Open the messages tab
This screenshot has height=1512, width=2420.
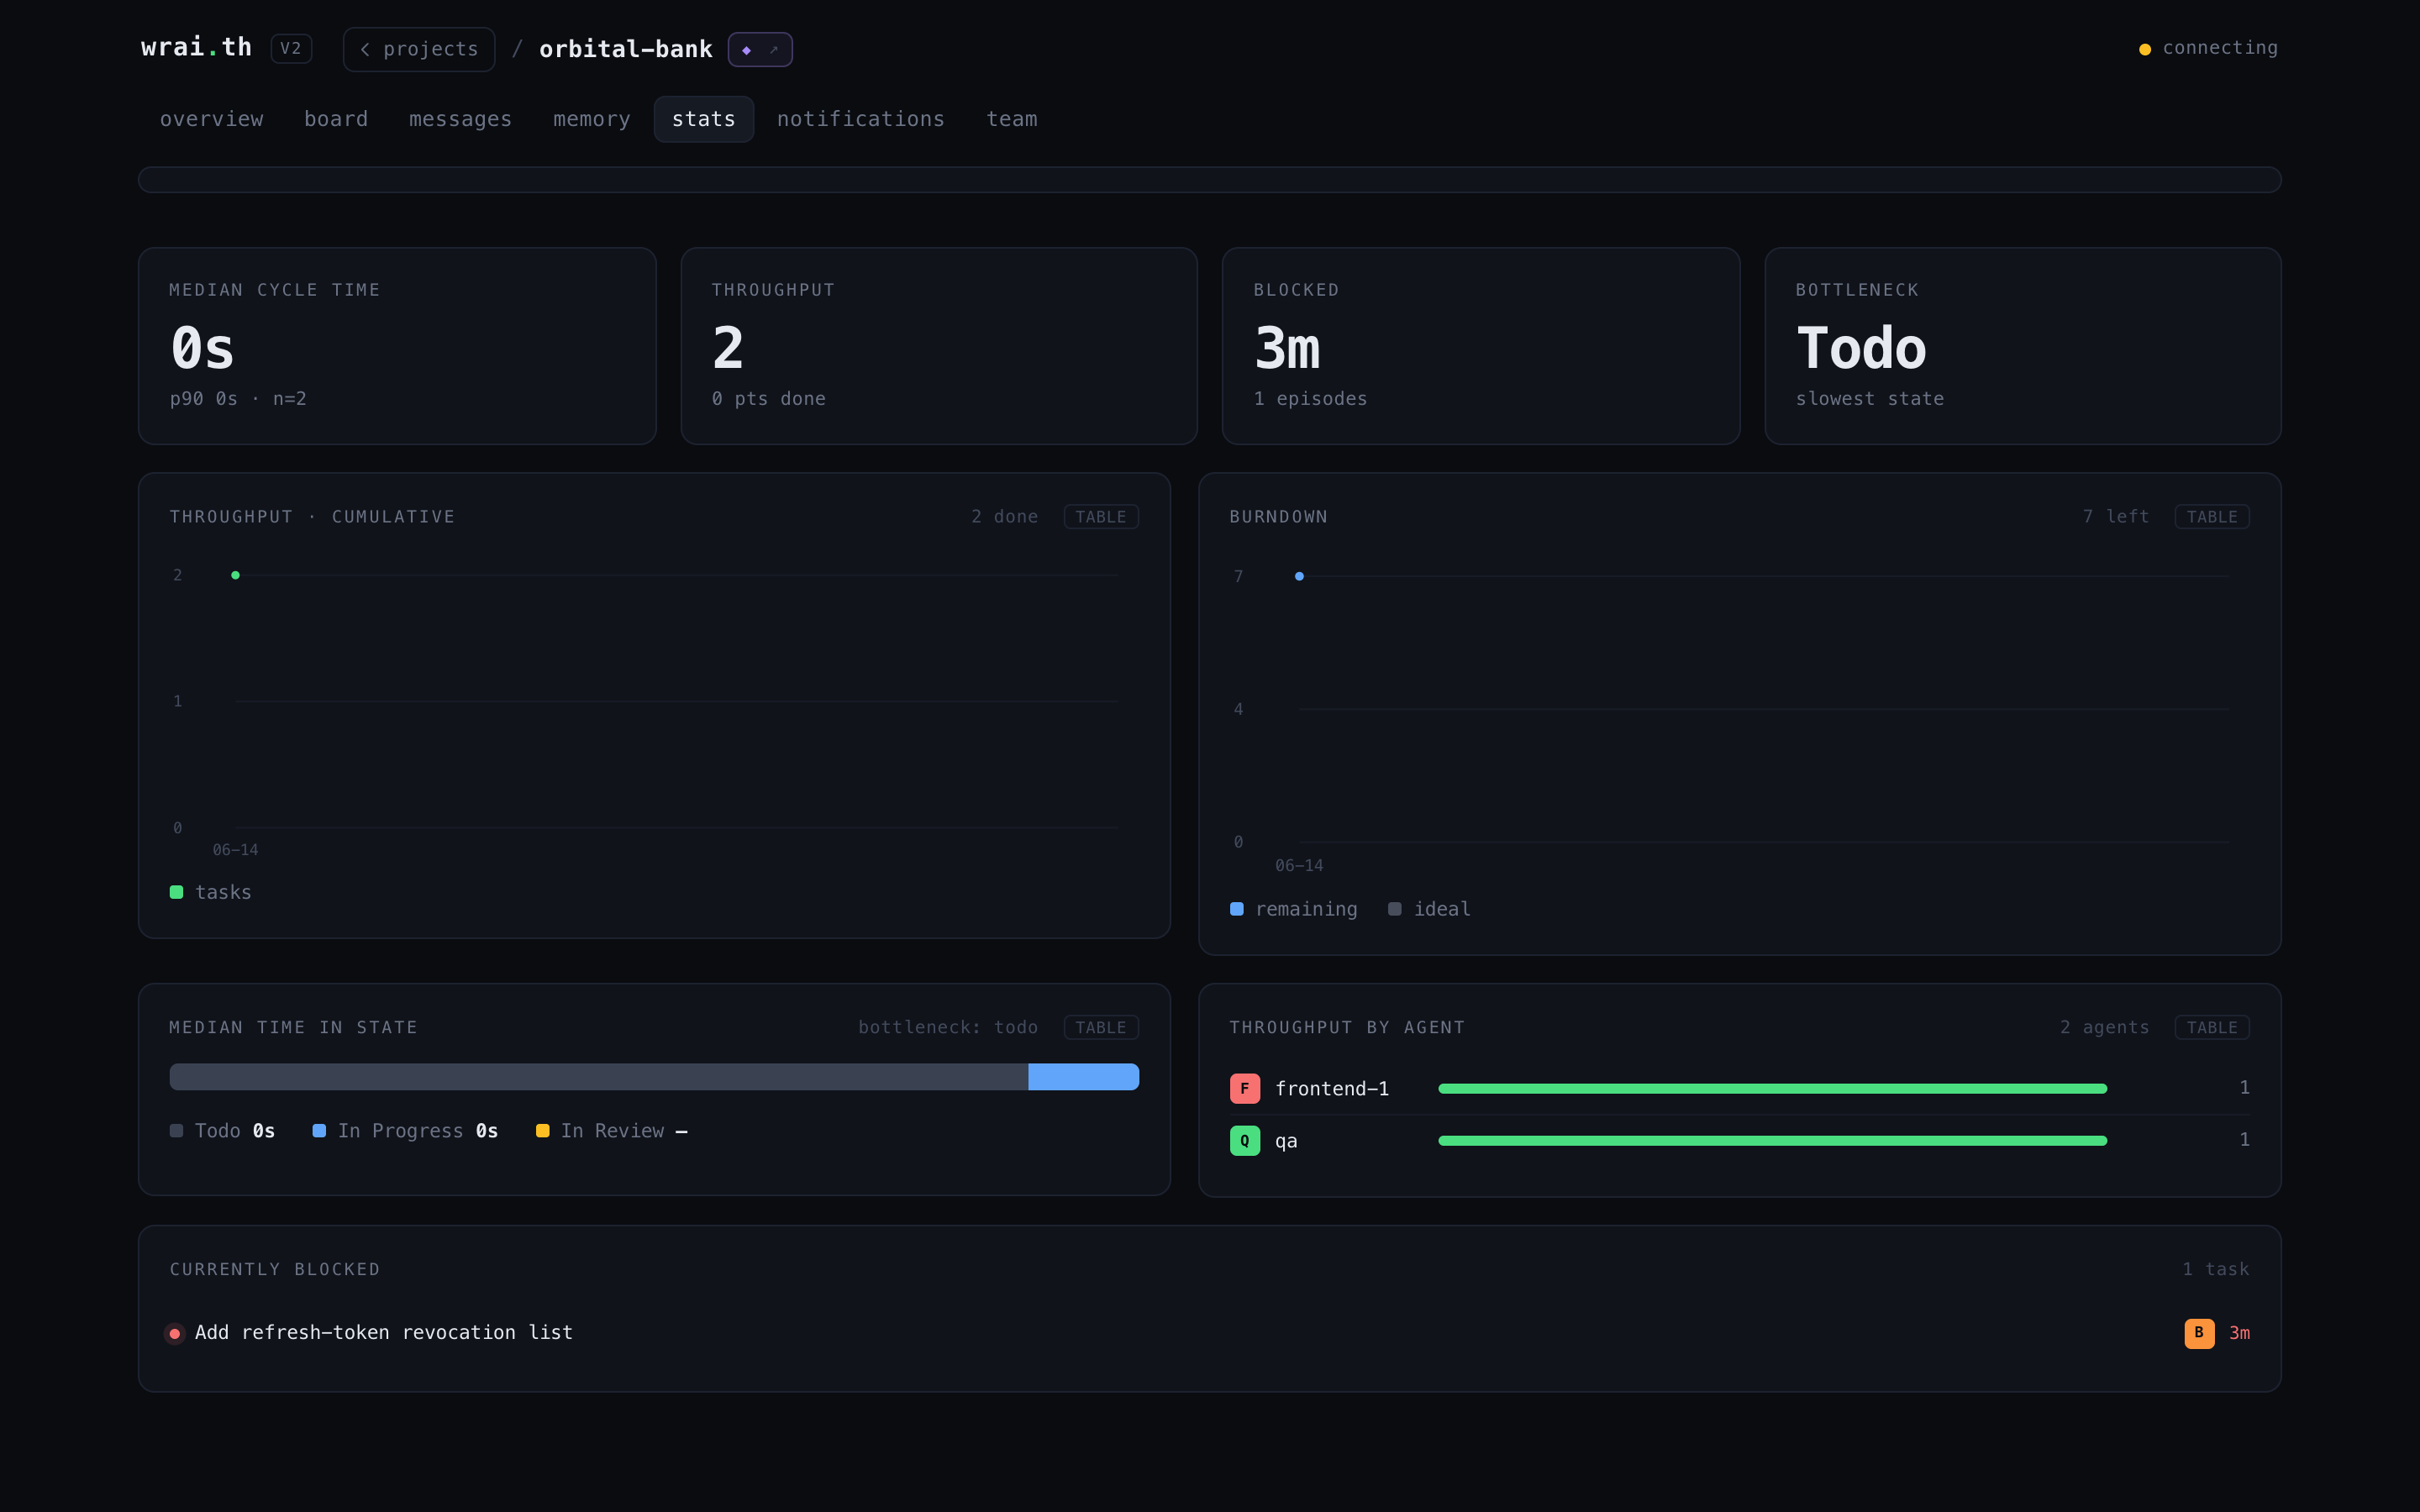pos(460,119)
